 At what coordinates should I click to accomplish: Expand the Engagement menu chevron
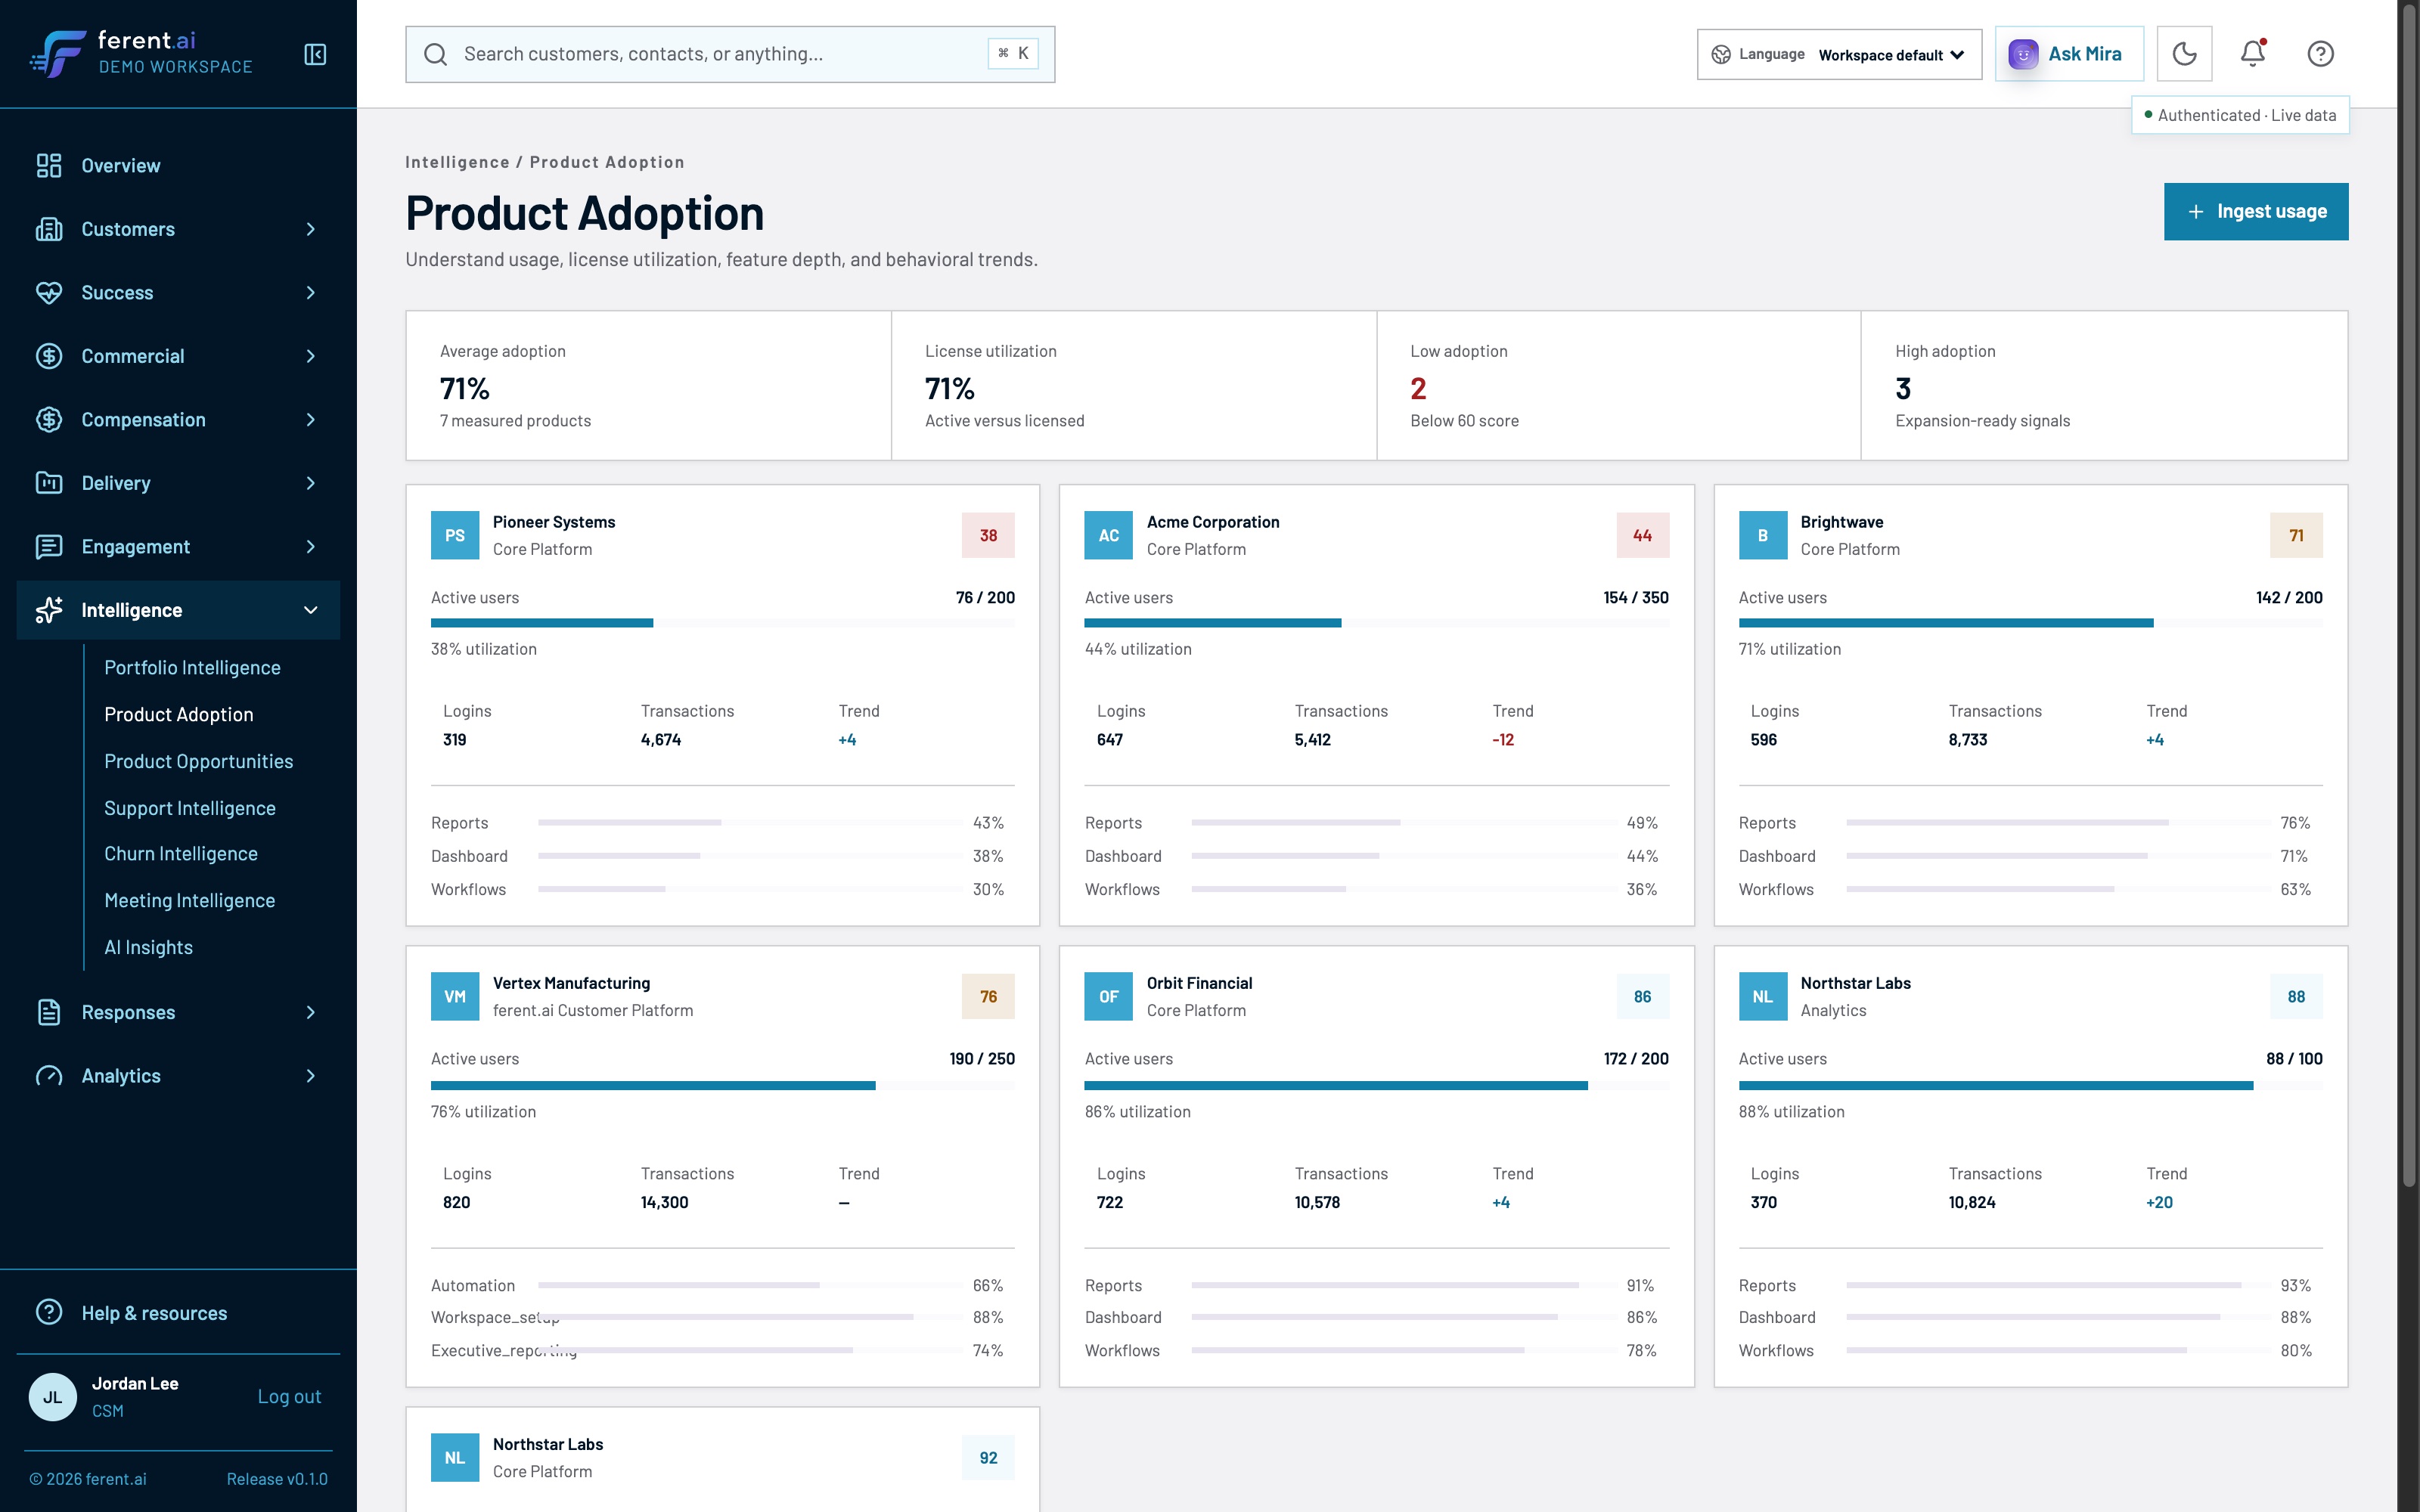(311, 547)
